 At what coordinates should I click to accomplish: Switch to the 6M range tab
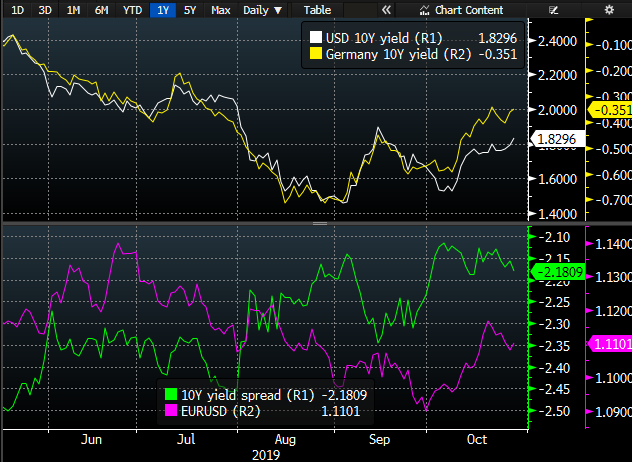(101, 10)
